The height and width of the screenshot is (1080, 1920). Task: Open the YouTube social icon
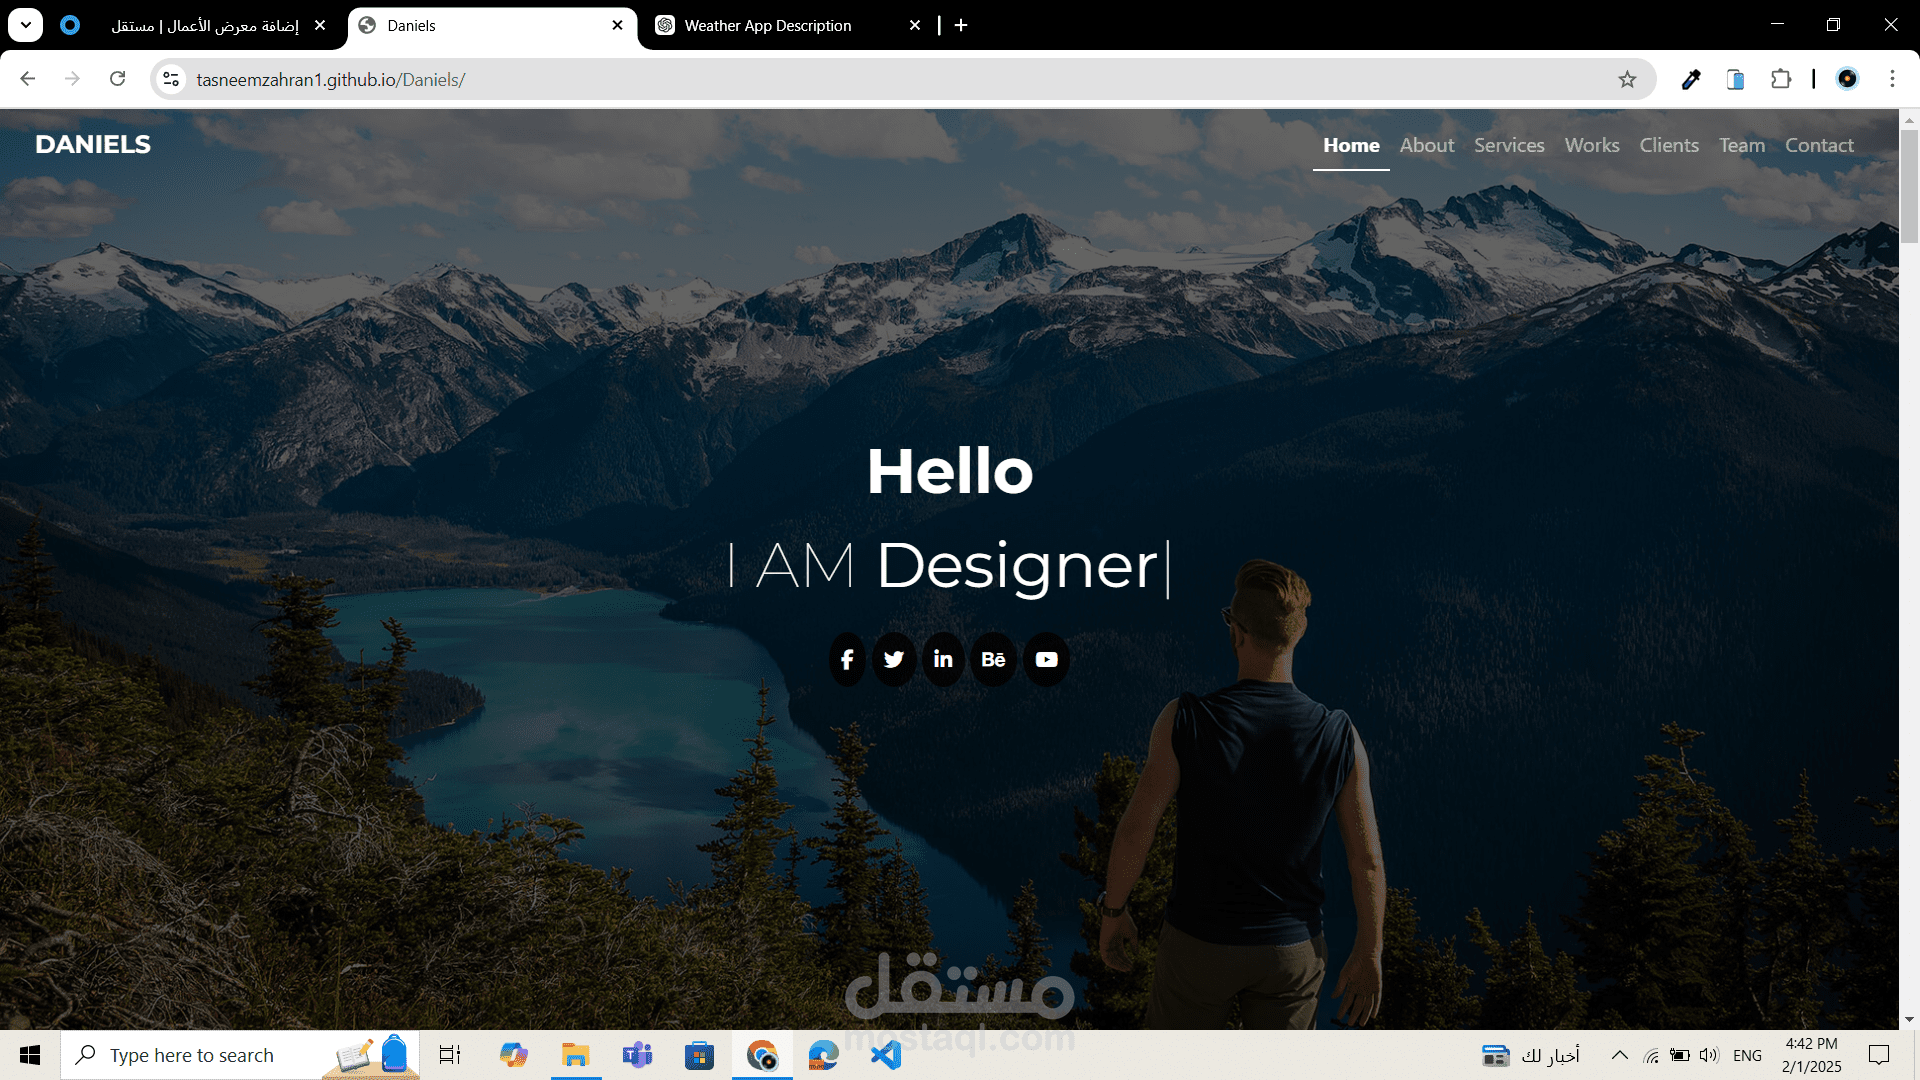[1046, 660]
